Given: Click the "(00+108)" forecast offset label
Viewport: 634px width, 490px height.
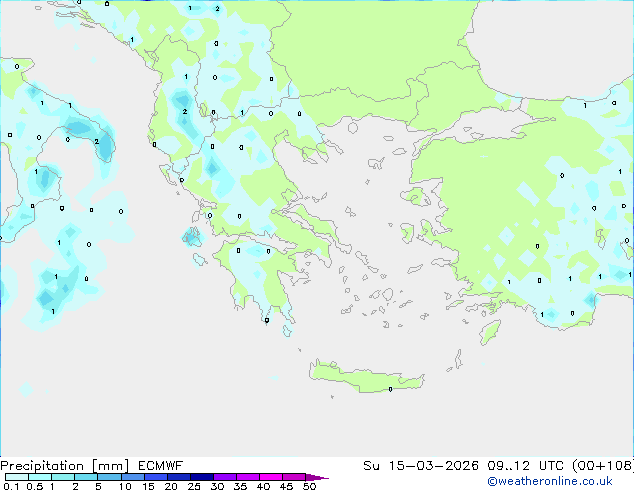Looking at the screenshot, I should [602, 466].
